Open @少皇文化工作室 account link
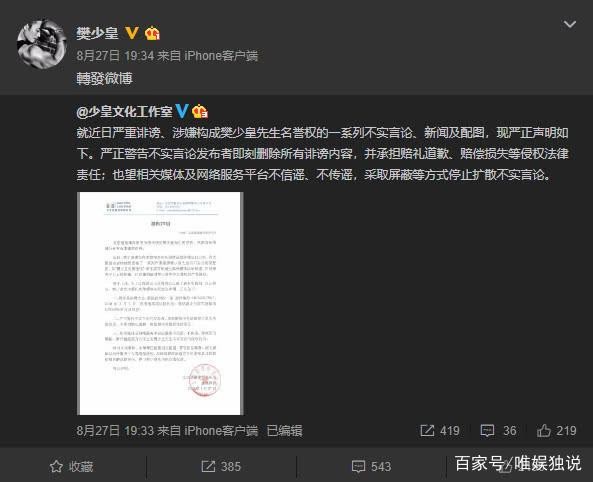This screenshot has width=593, height=482. coord(124,112)
